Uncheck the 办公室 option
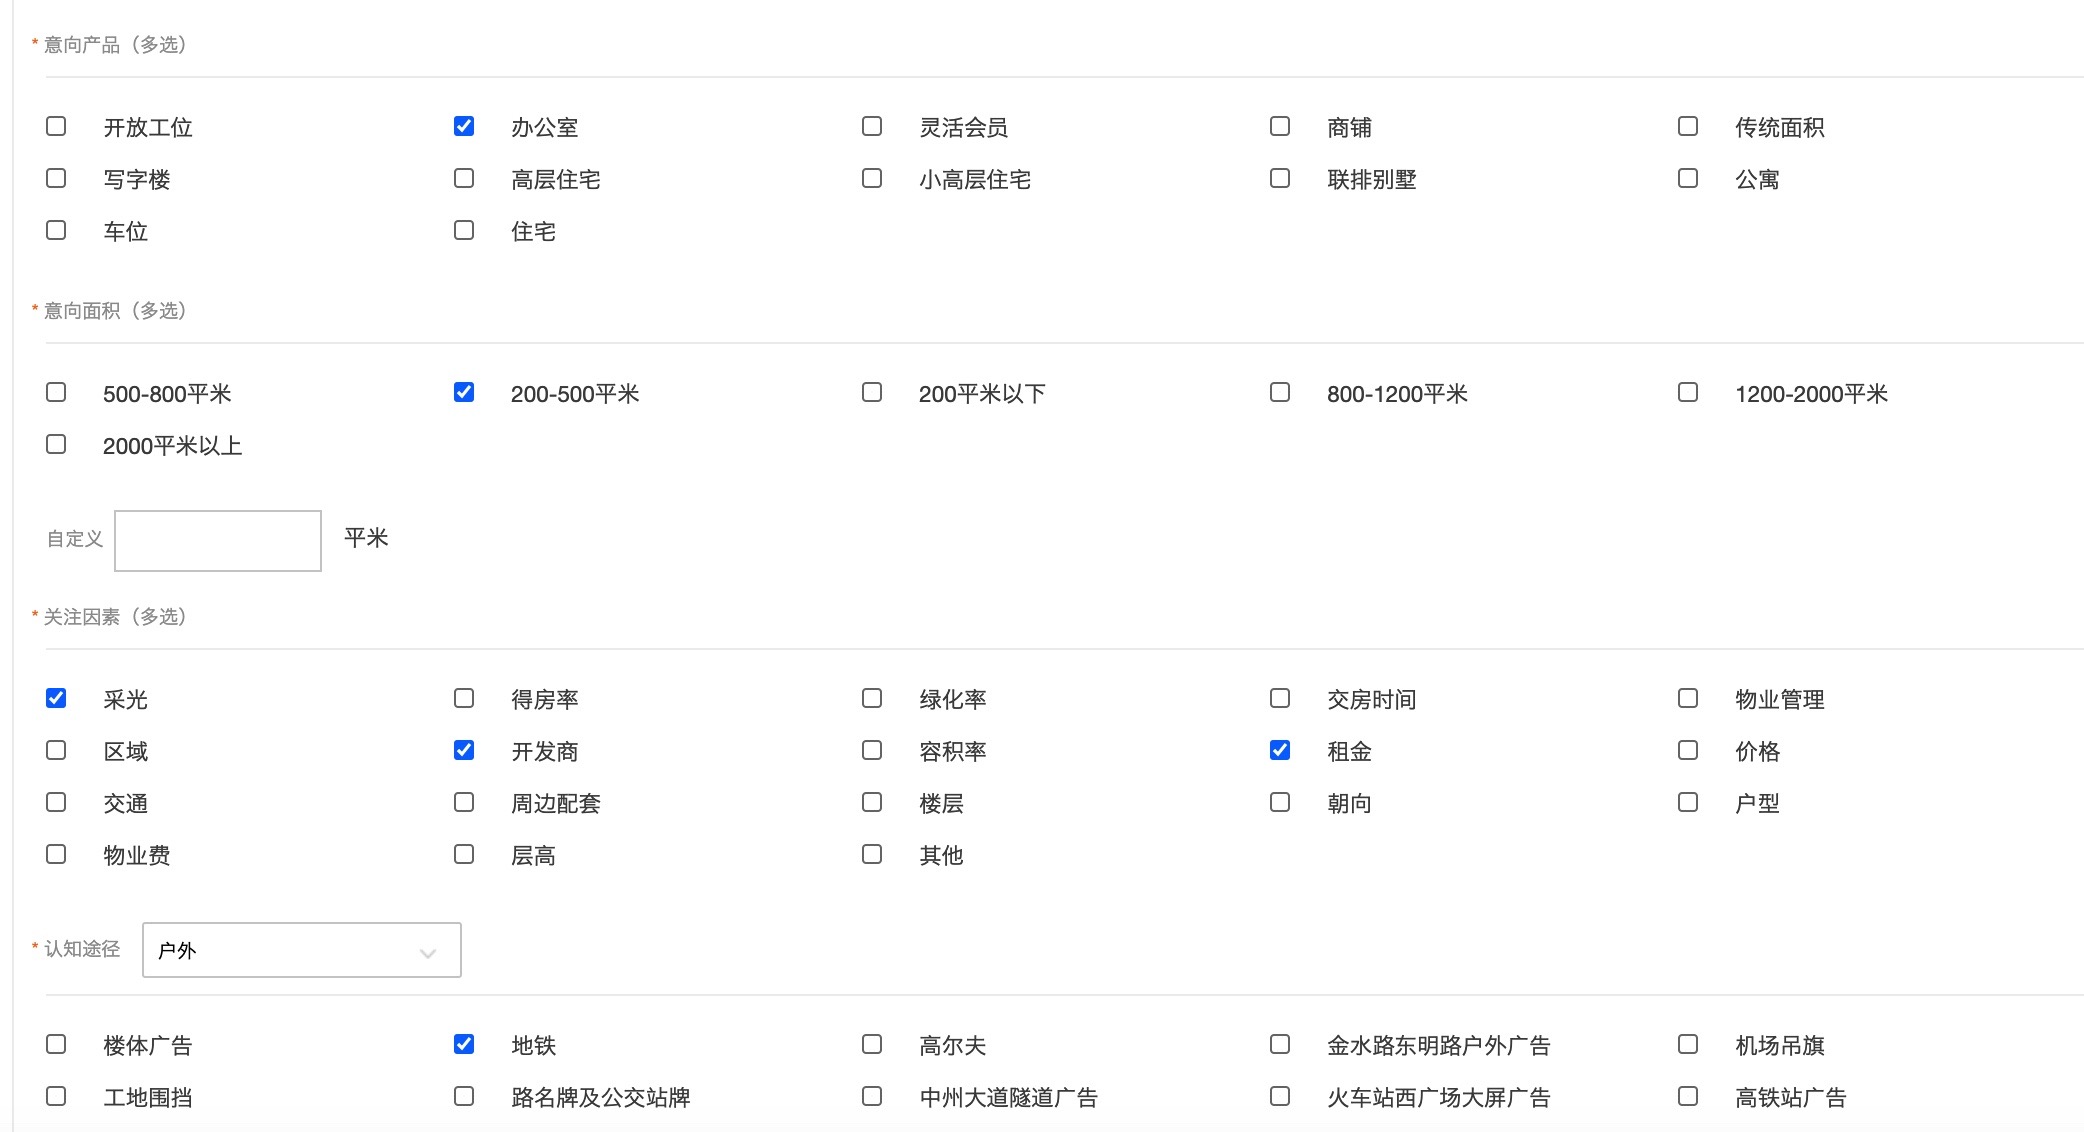Screen dimensions: 2084x1132 (464, 127)
